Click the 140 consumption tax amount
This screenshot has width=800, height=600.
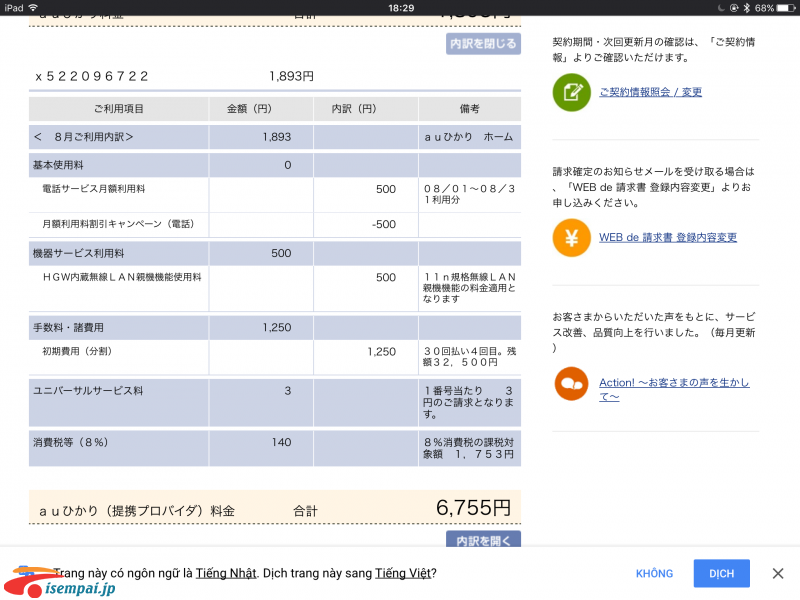(281, 442)
